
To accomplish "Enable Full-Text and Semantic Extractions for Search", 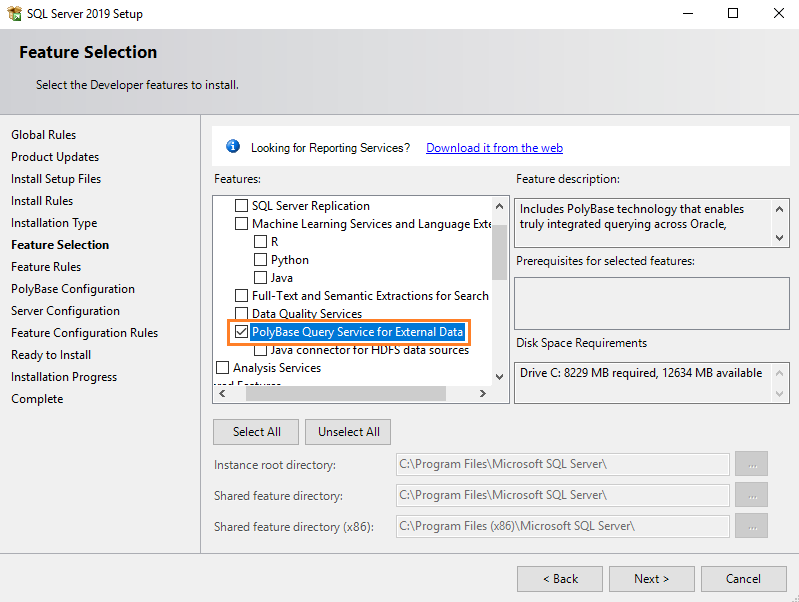I will pyautogui.click(x=241, y=296).
